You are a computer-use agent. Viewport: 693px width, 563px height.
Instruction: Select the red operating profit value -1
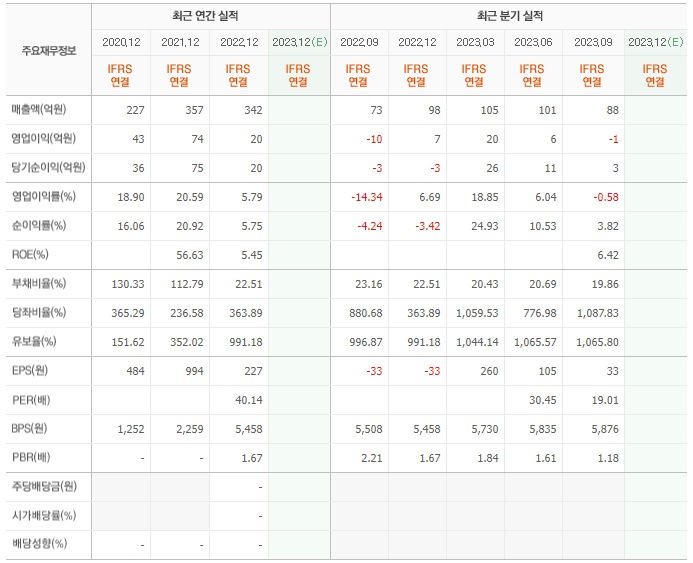613,139
